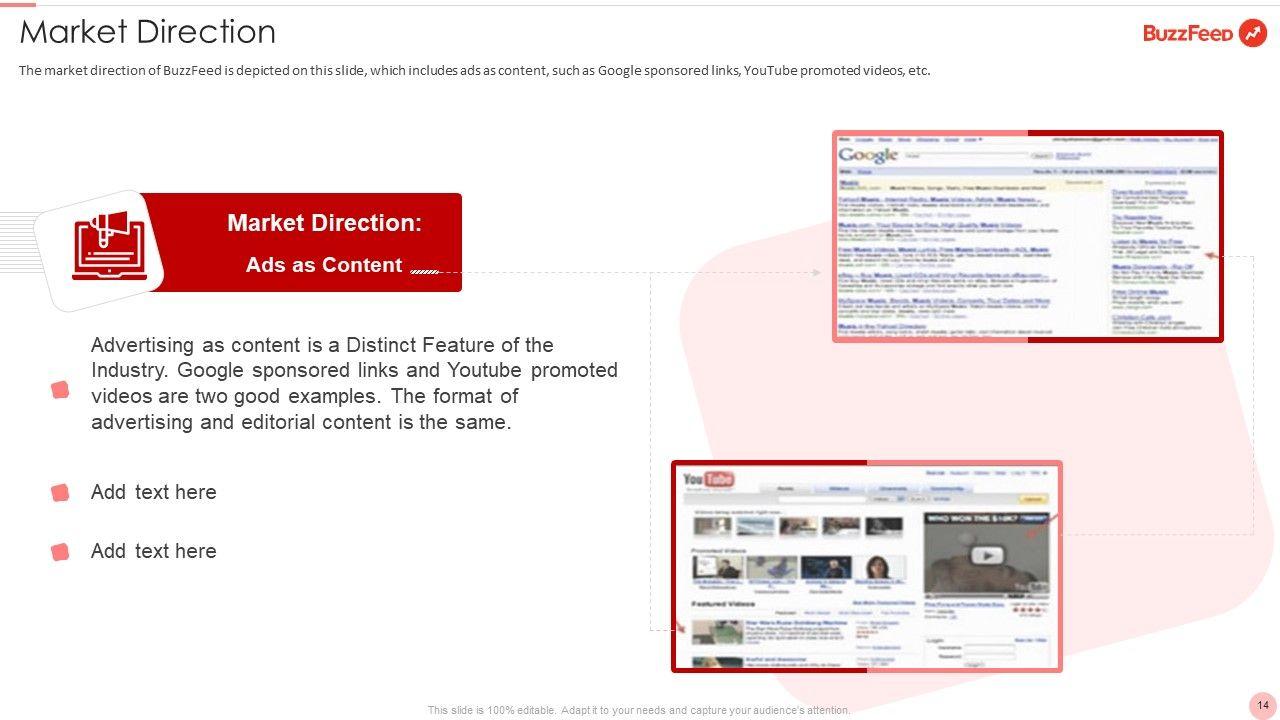Click the advertising as content paragraph
Screen dimensions: 1280x720
pos(354,383)
